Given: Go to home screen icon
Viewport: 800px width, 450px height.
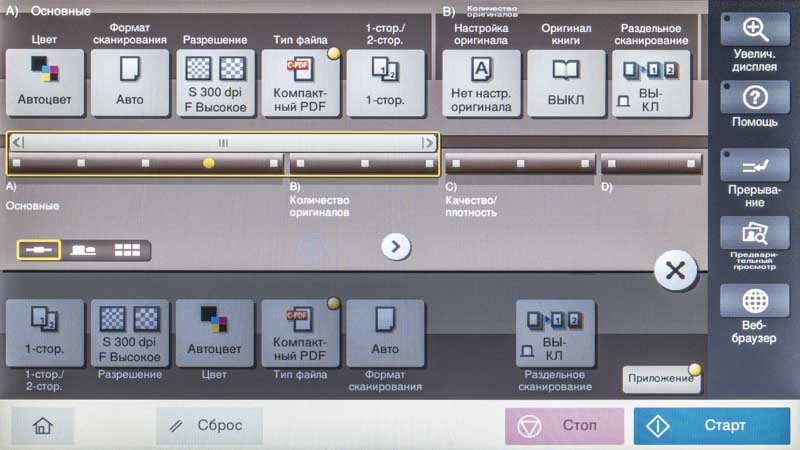Looking at the screenshot, I should pos(43,425).
